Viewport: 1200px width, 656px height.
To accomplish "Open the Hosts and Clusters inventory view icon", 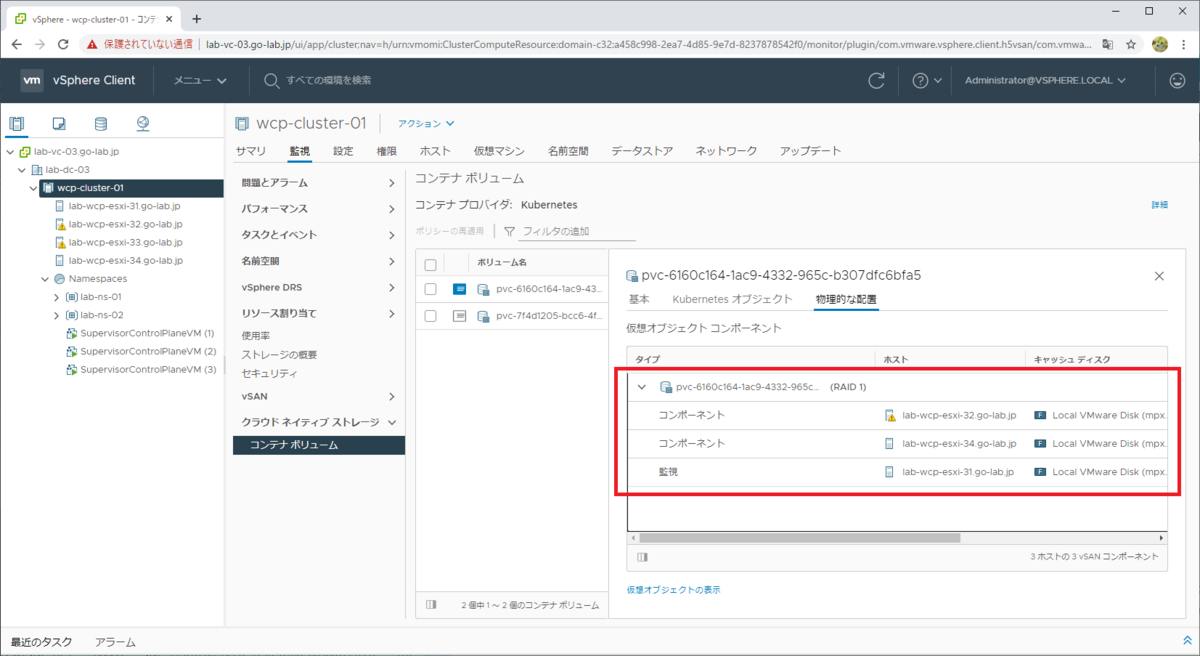I will 17,124.
